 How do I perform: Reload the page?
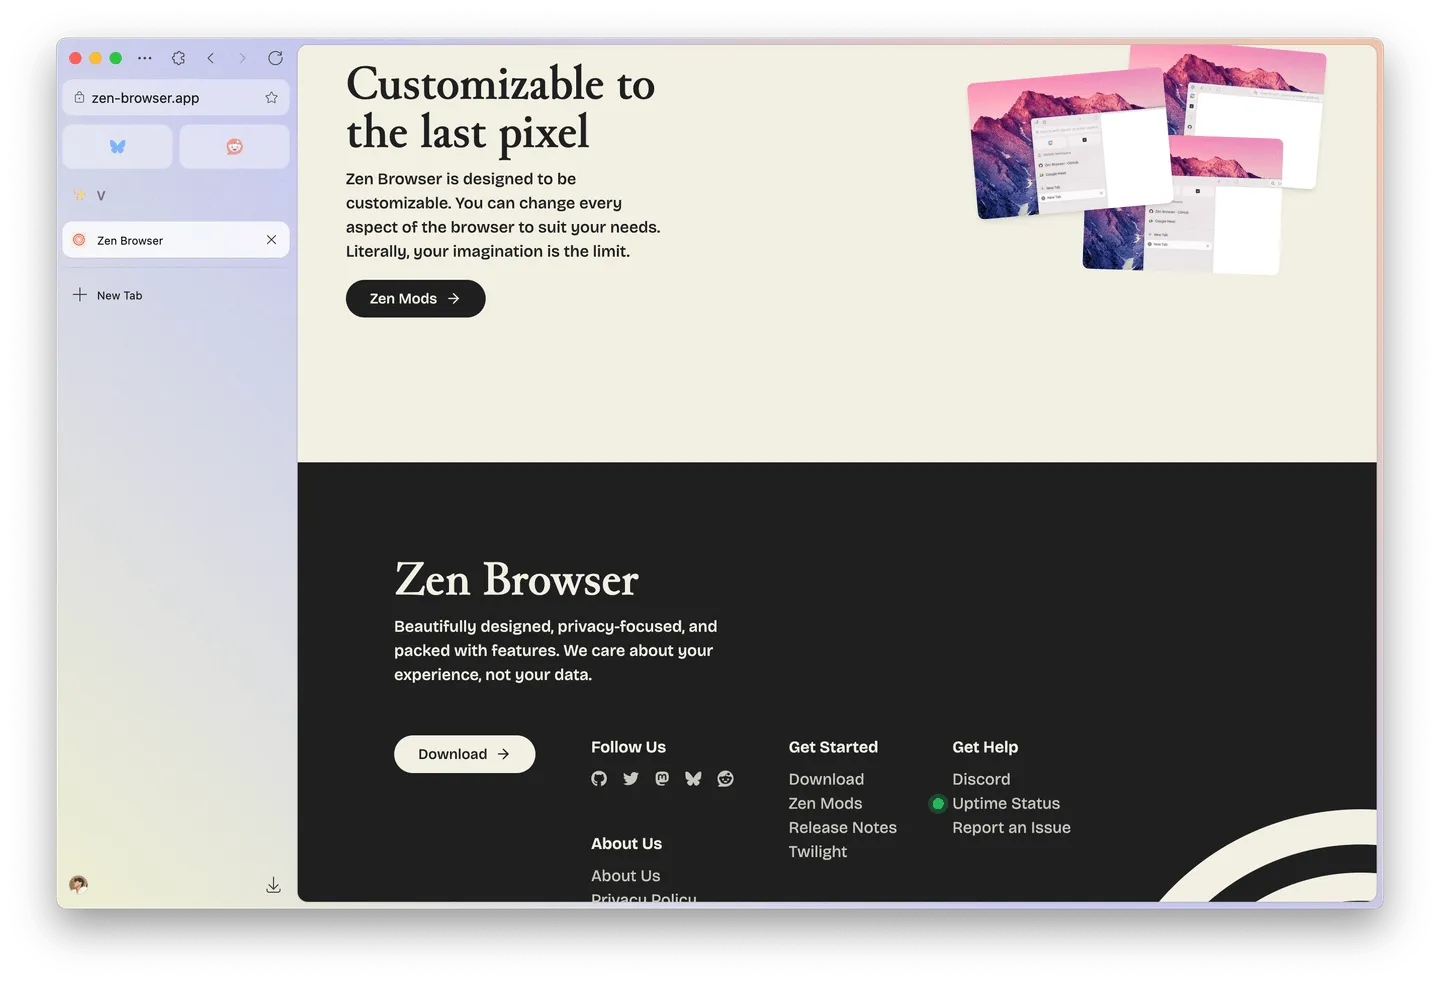[275, 58]
